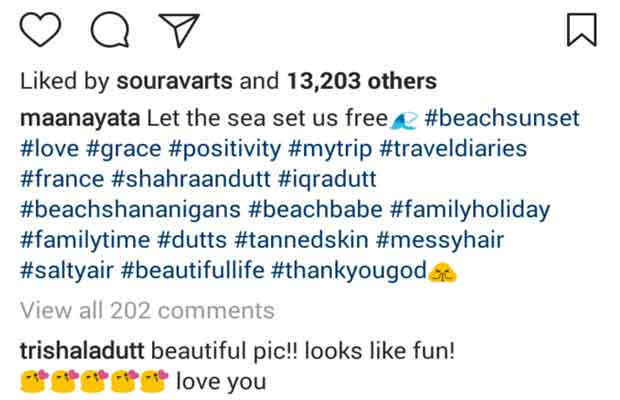Browse the #familyholiday hashtag
This screenshot has height=400, width=620.
(x=470, y=210)
